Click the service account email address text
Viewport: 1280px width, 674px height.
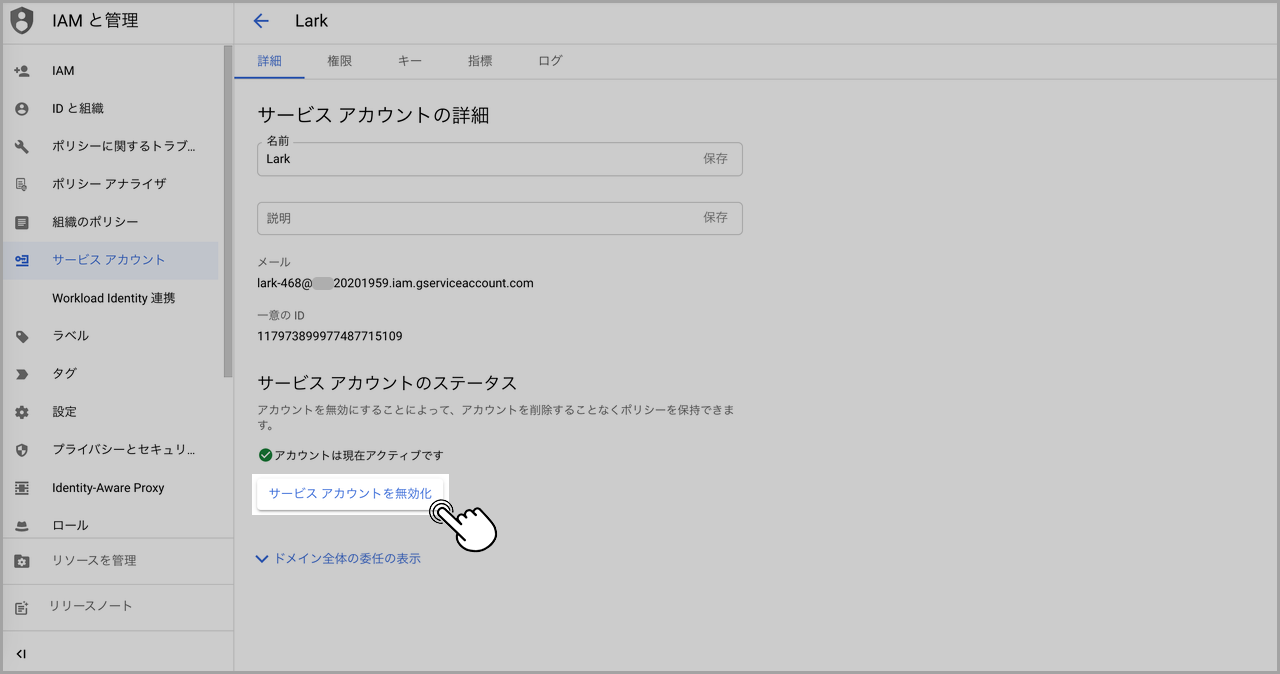coord(395,283)
